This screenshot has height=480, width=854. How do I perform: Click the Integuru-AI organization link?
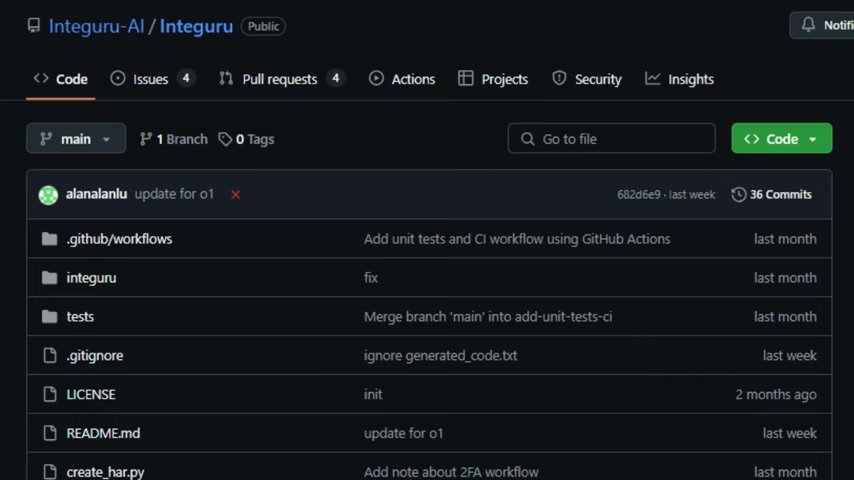96,26
